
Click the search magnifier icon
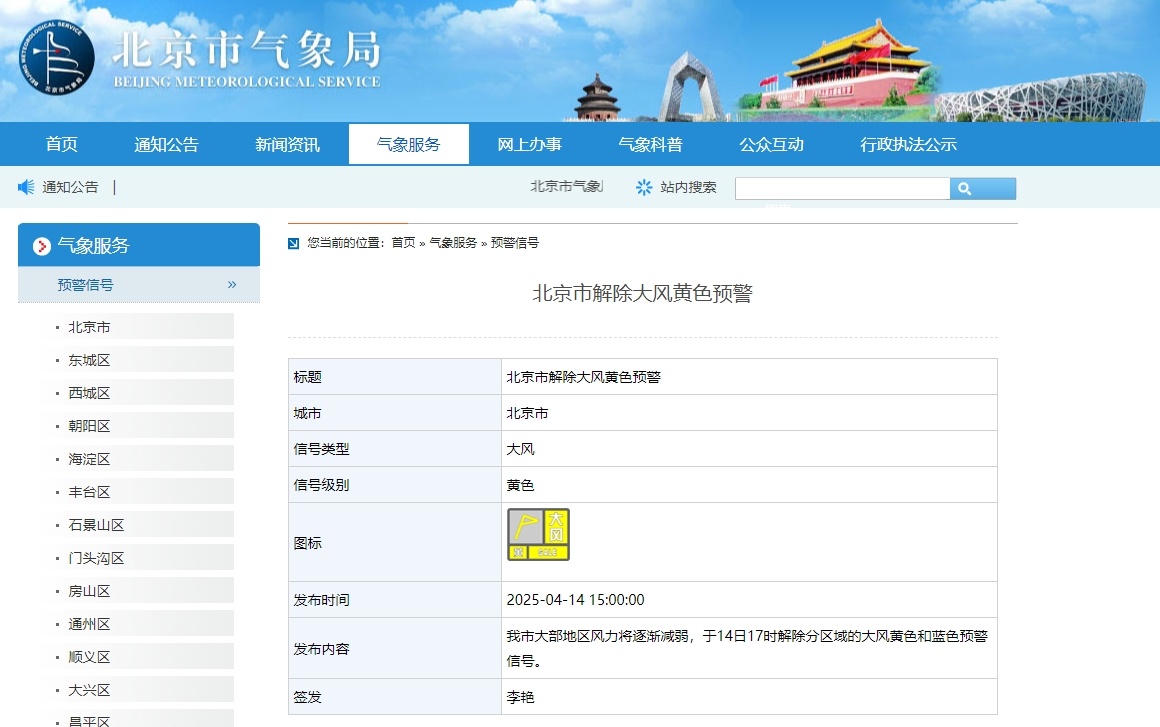pyautogui.click(x=982, y=188)
